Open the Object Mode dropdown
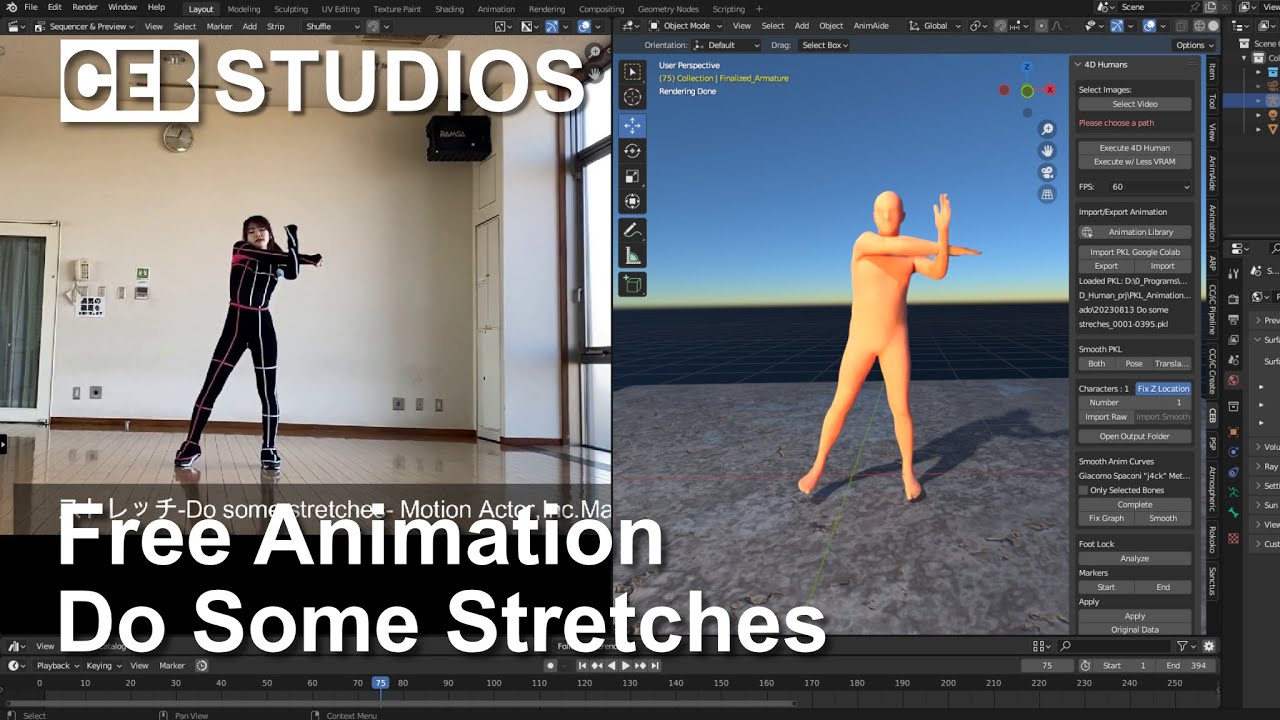1280x720 pixels. (x=686, y=26)
